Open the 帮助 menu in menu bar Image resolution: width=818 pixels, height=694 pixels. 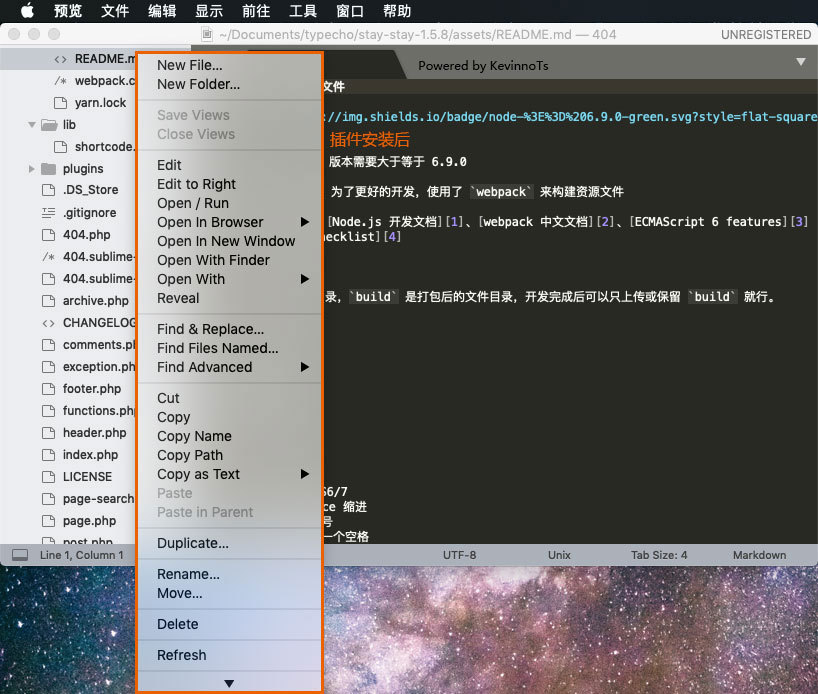(397, 10)
